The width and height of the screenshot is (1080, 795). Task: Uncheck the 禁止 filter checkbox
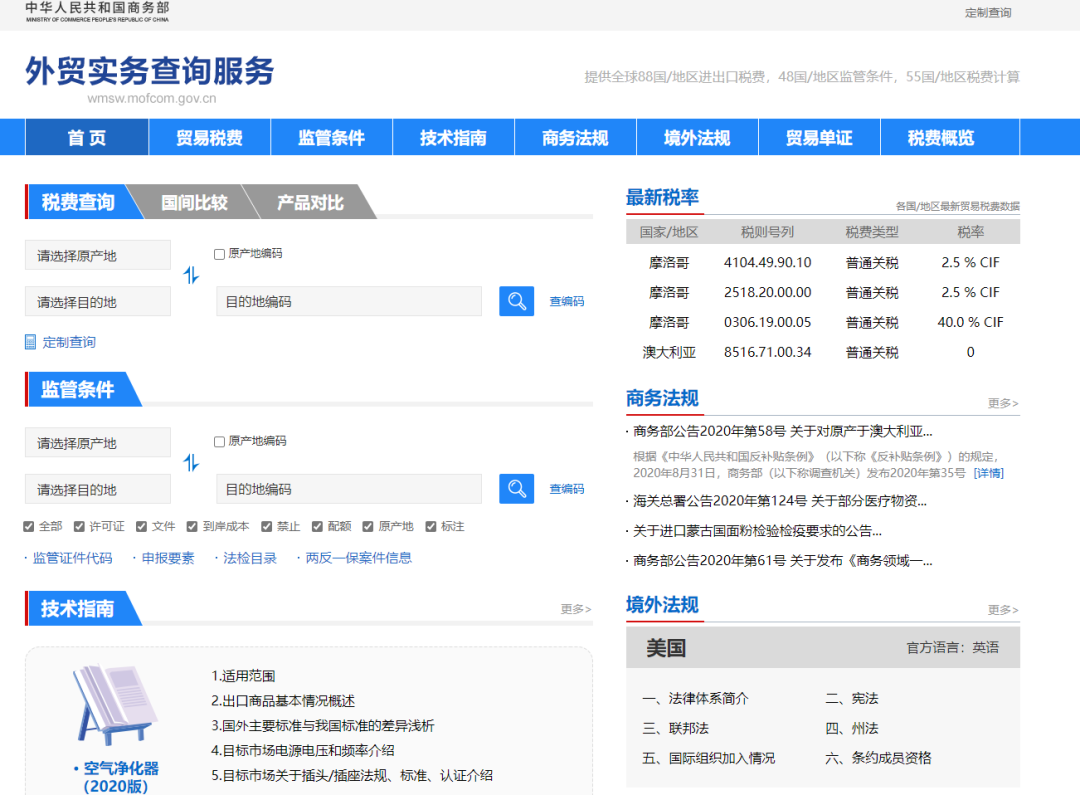click(267, 527)
